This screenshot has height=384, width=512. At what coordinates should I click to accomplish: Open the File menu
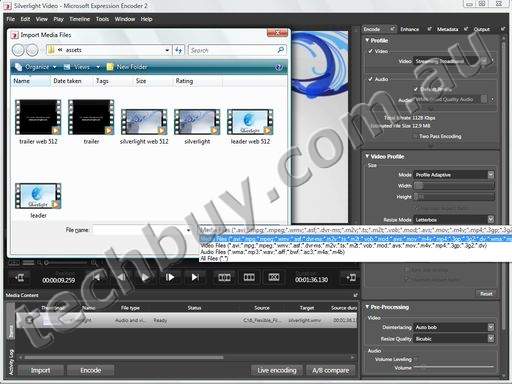pos(11,19)
